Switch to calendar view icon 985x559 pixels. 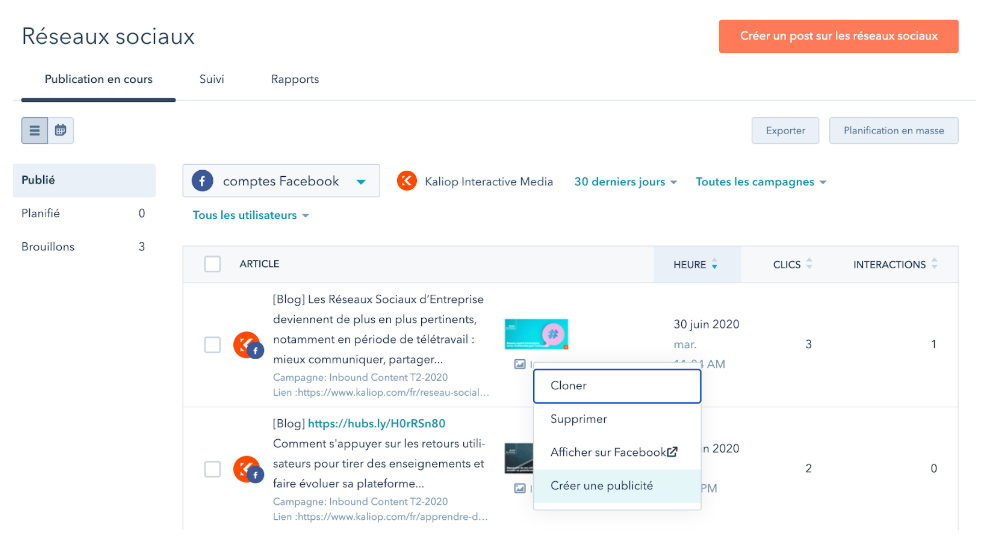61,130
